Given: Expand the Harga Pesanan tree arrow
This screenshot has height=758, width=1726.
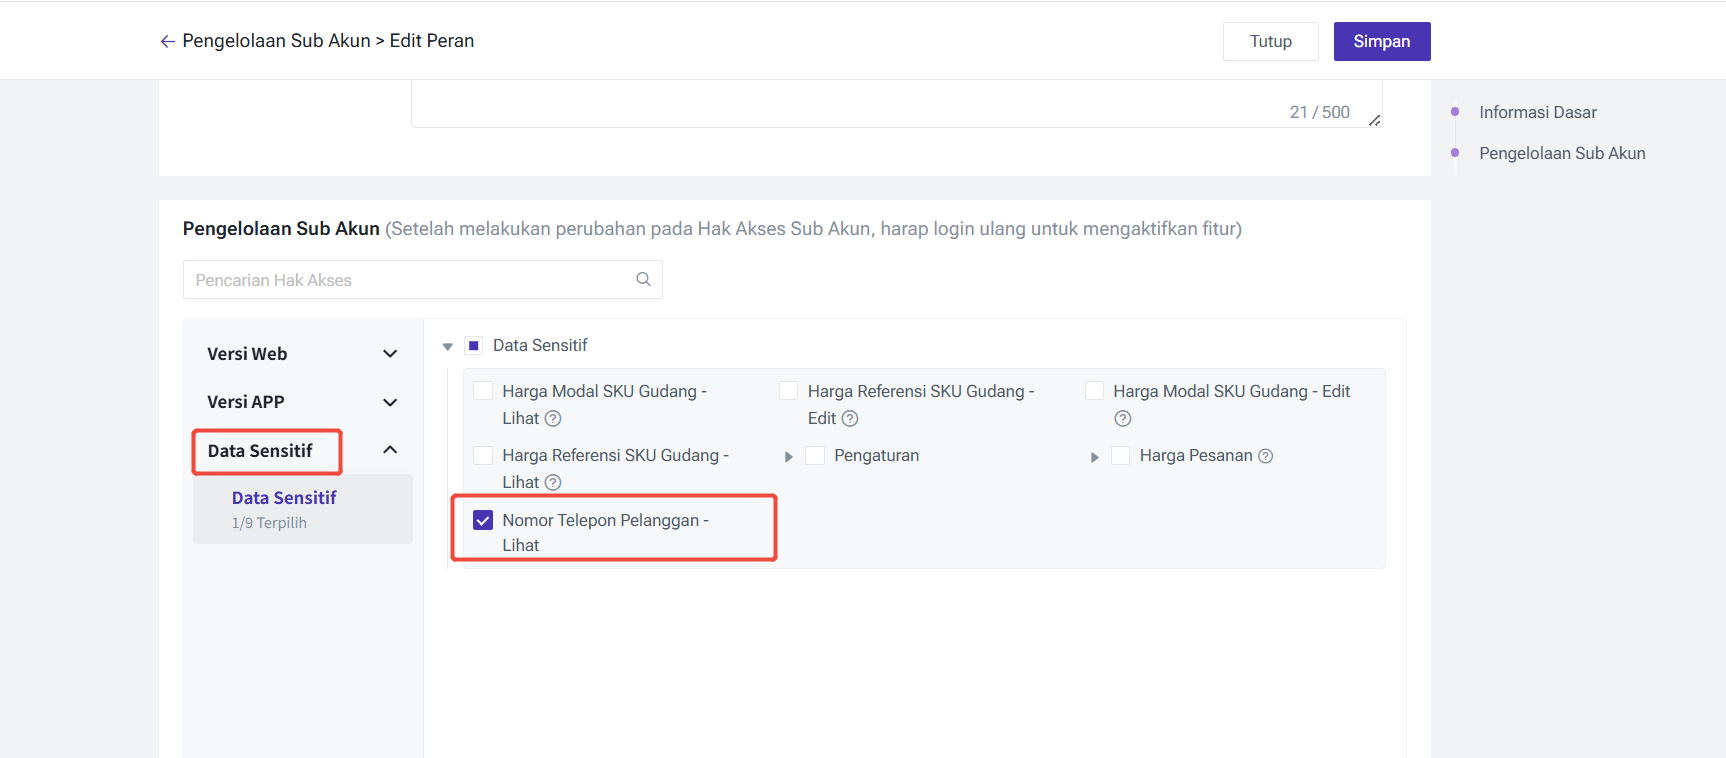Looking at the screenshot, I should [x=1094, y=457].
